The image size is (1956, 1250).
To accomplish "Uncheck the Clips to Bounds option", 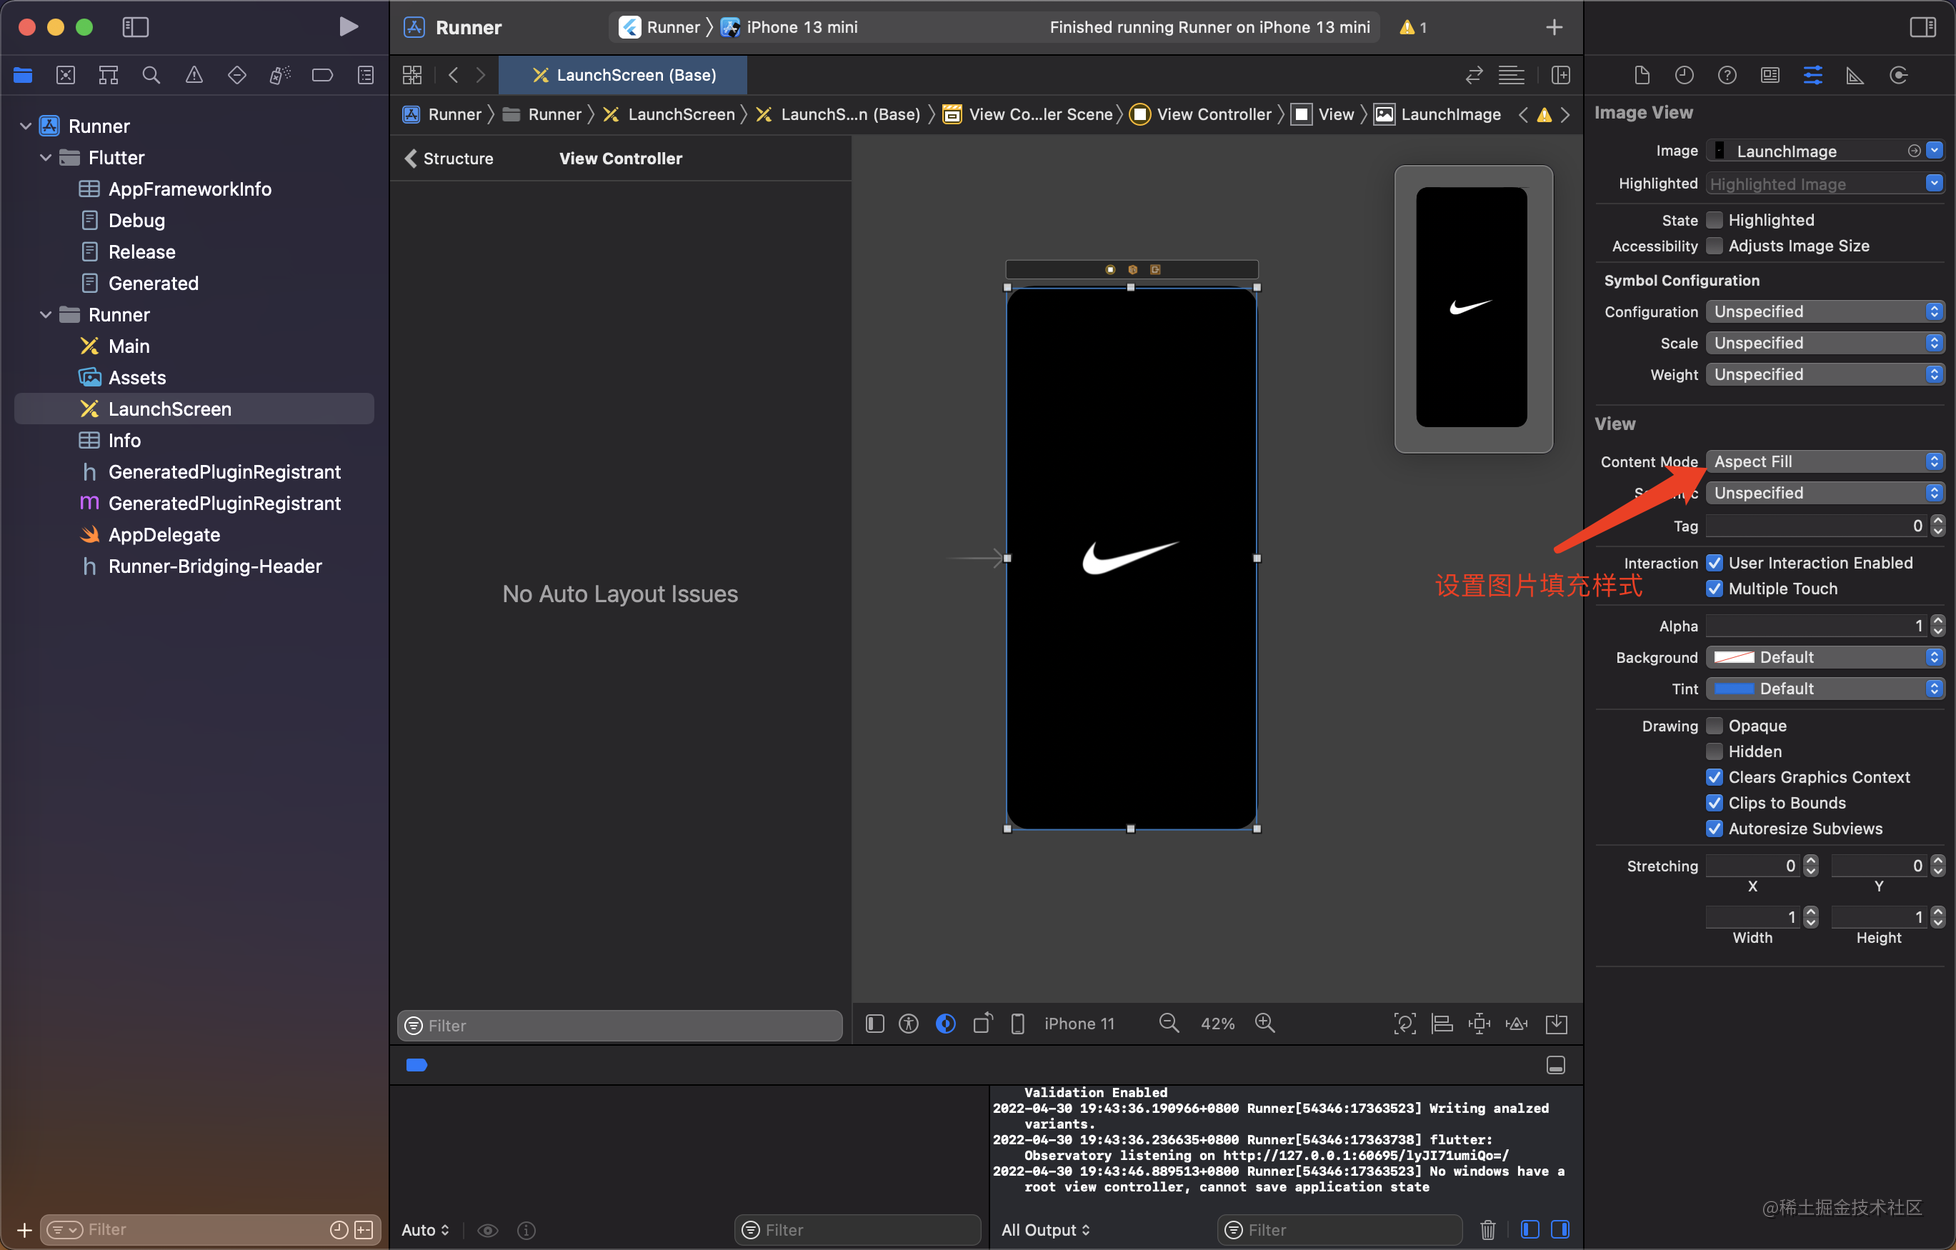I will click(x=1715, y=802).
